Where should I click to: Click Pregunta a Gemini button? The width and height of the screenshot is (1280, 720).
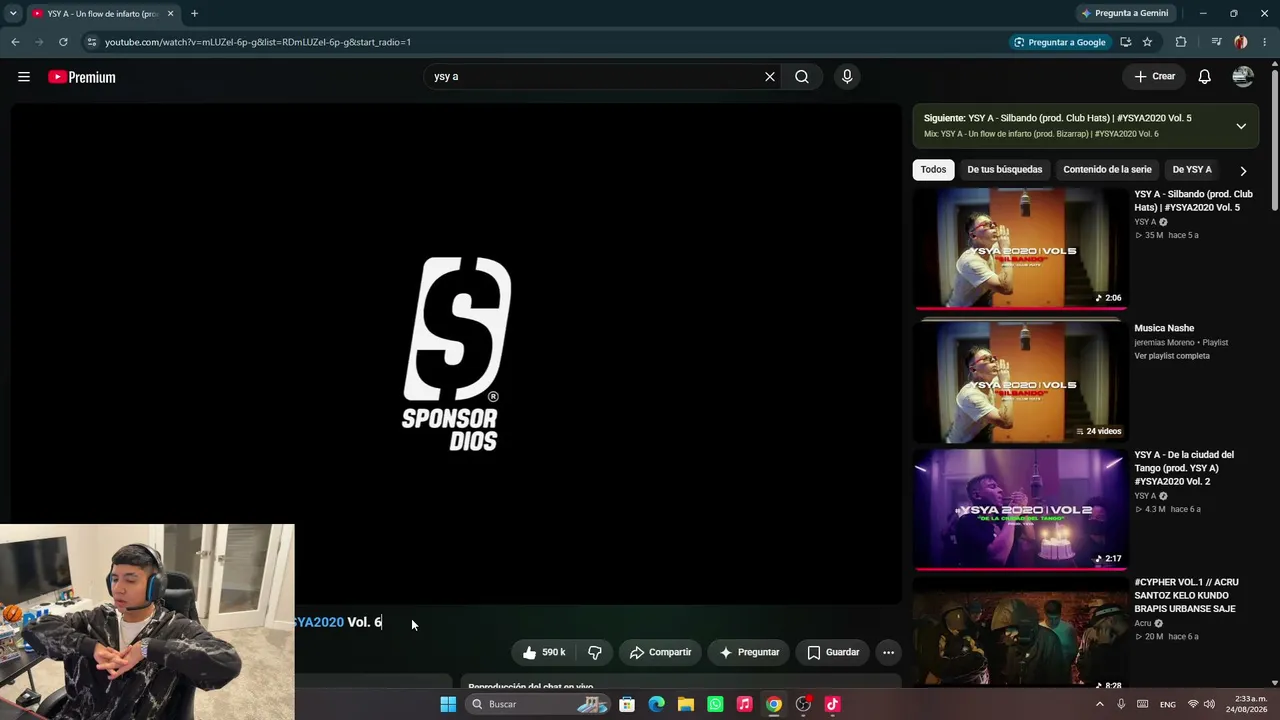coord(1125,13)
